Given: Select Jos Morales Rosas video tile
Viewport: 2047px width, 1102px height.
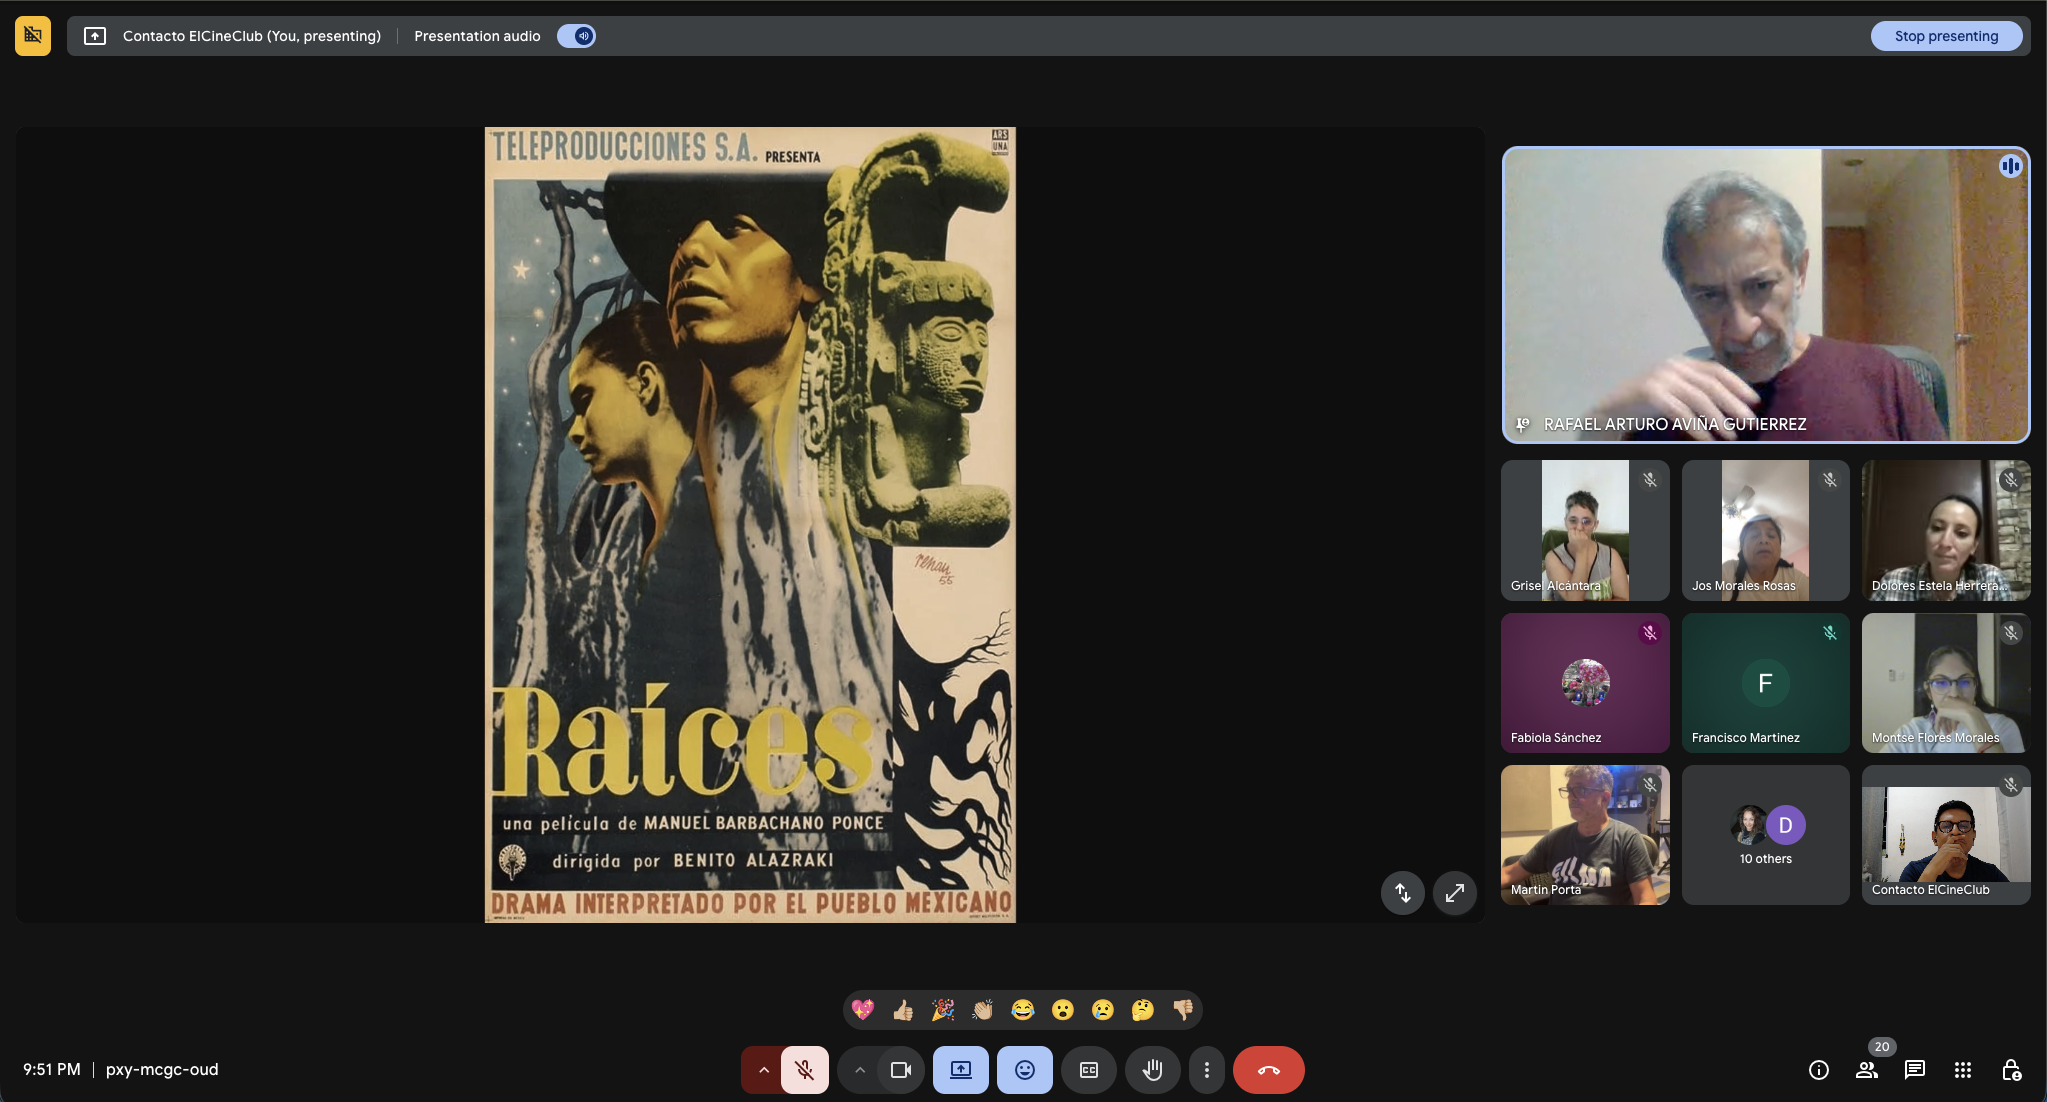Looking at the screenshot, I should pyautogui.click(x=1766, y=530).
